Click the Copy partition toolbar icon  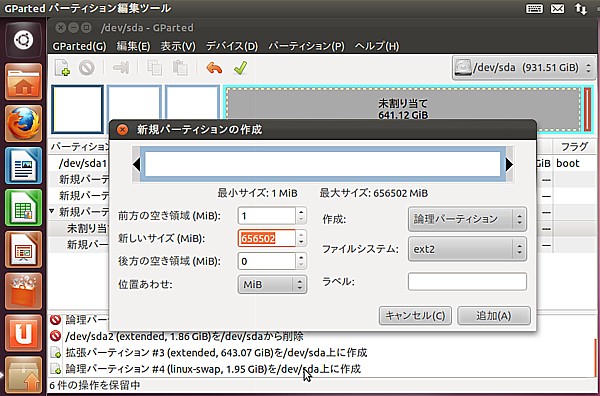click(x=155, y=68)
